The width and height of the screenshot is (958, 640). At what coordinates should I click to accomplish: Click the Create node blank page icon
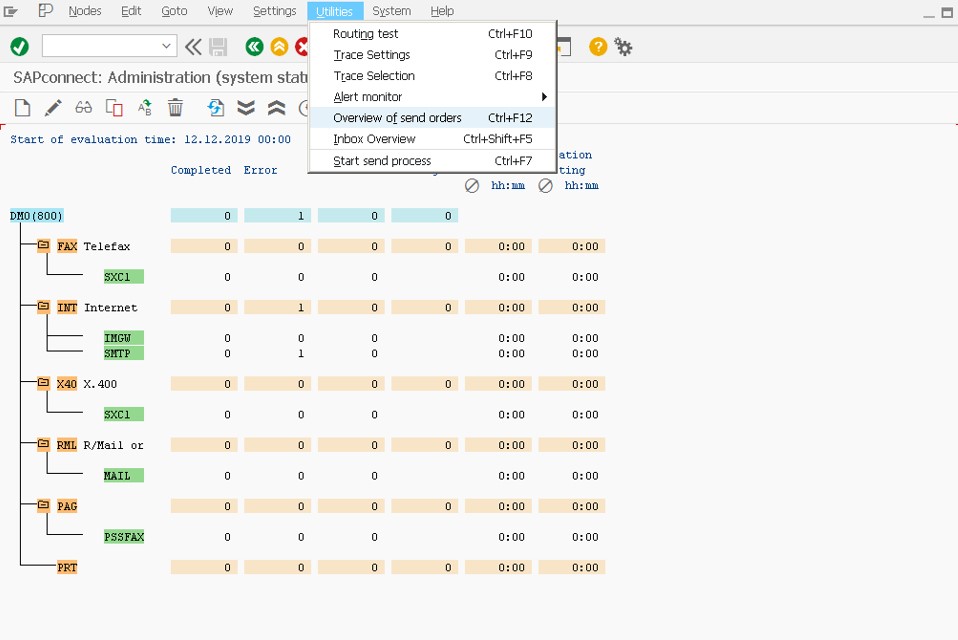[23, 108]
